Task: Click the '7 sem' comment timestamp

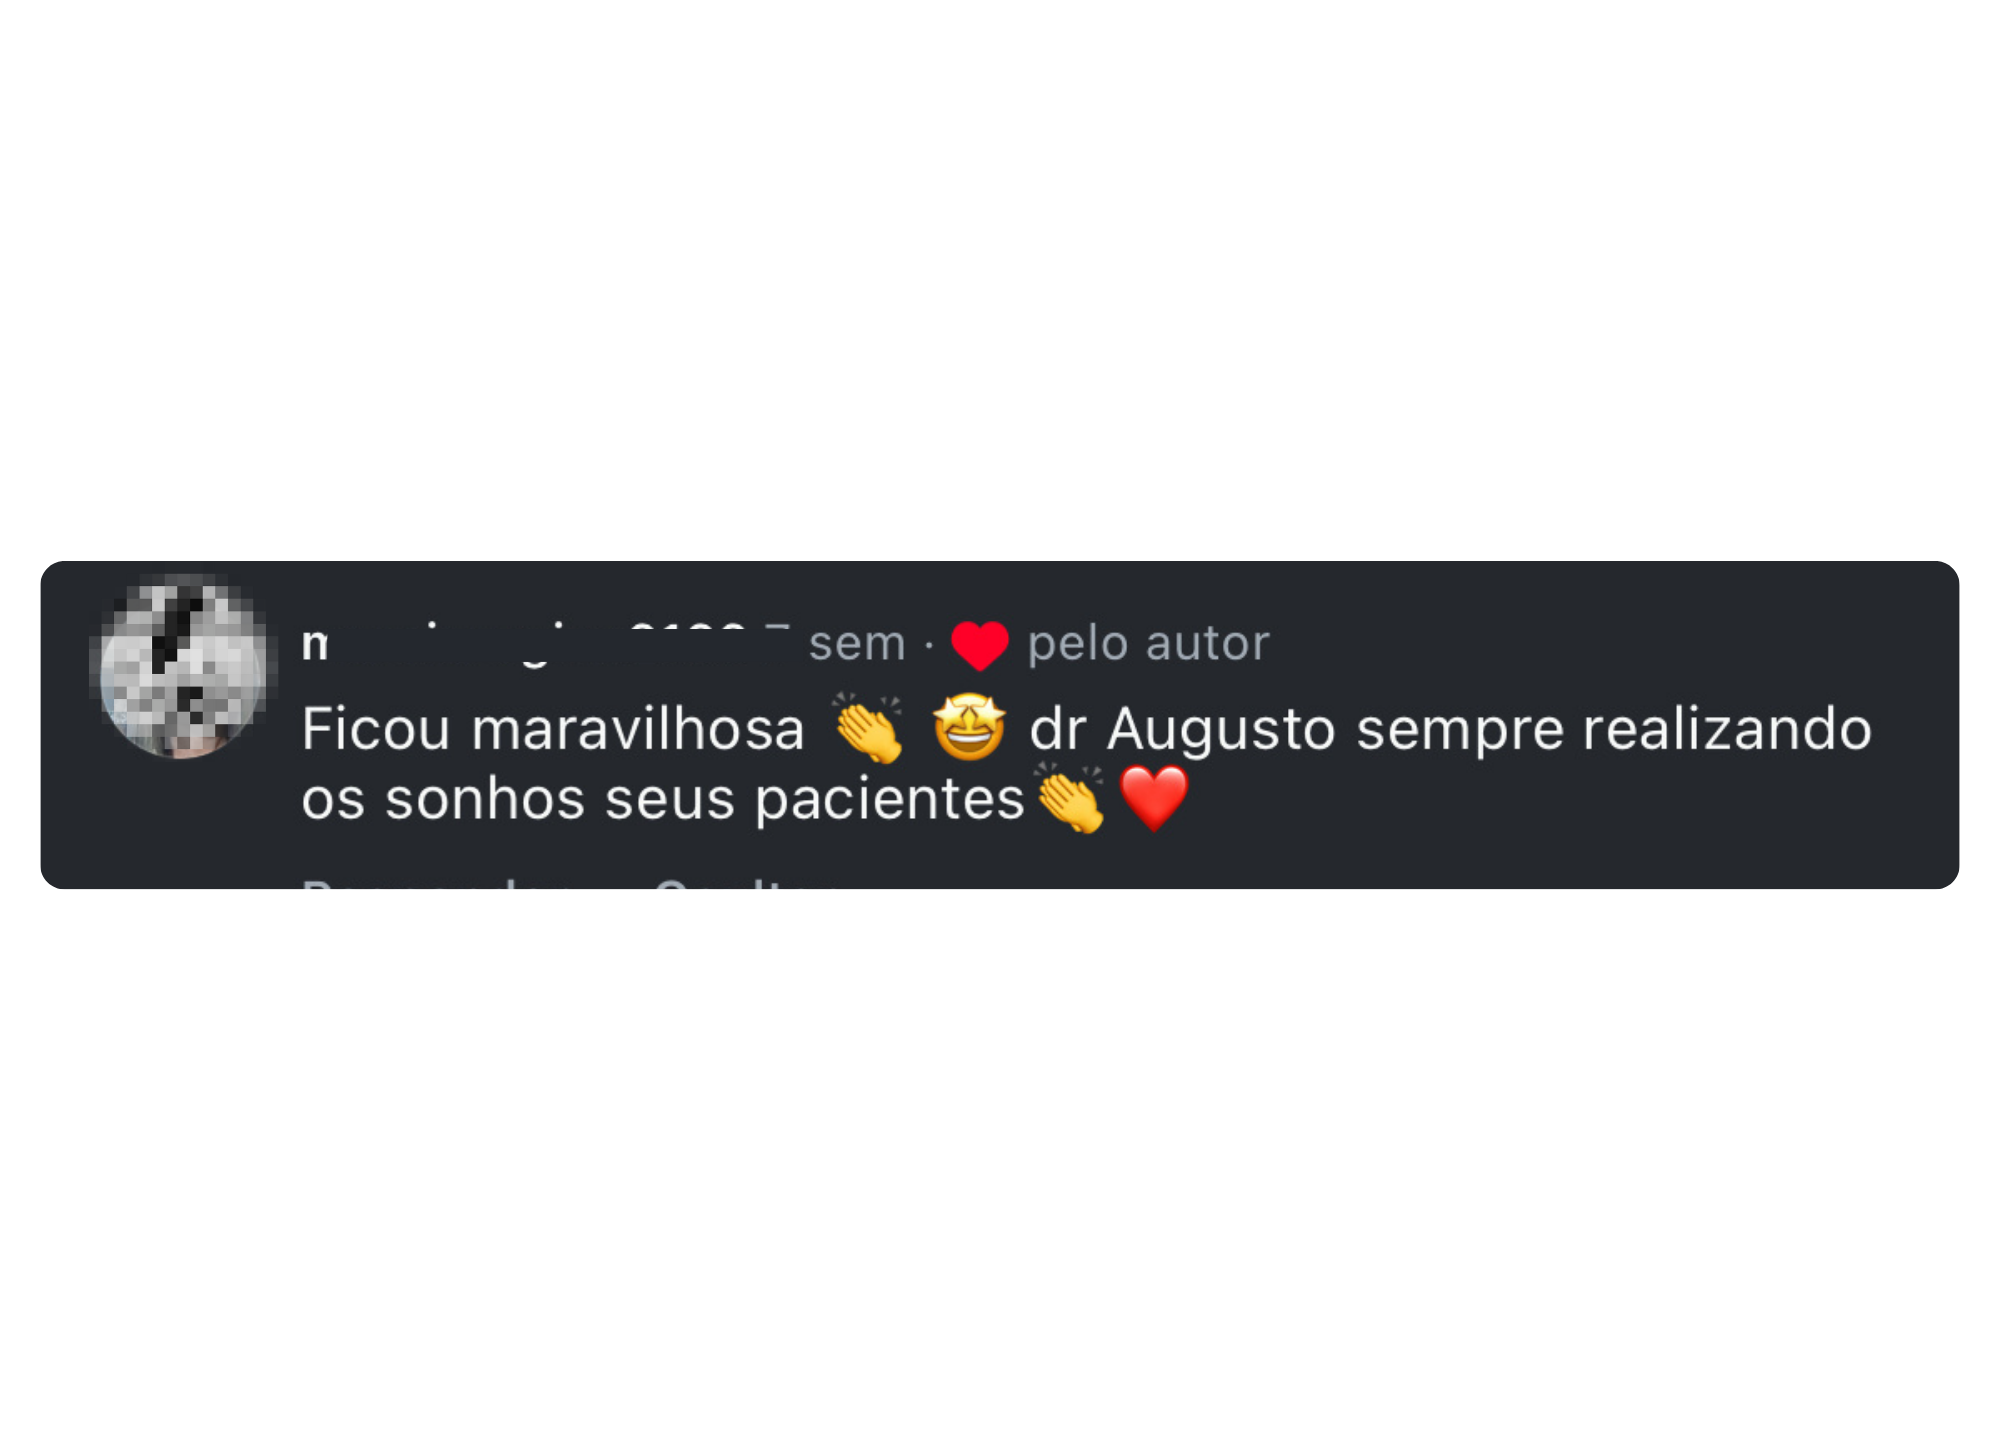Action: click(835, 643)
